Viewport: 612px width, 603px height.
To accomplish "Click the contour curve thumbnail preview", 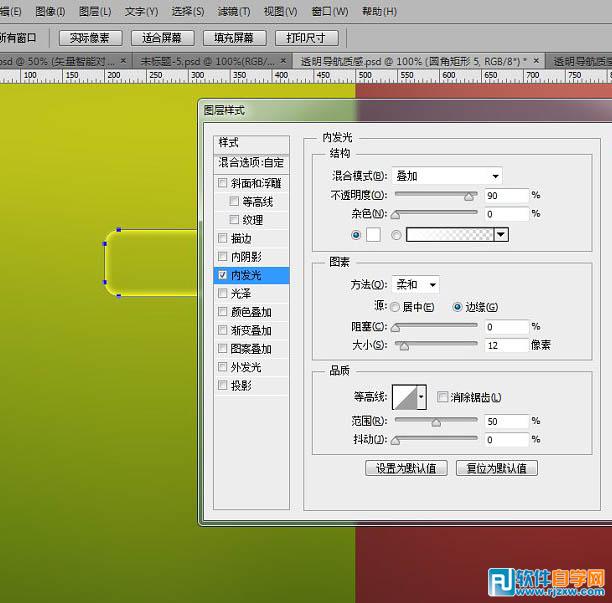I will coord(404,397).
